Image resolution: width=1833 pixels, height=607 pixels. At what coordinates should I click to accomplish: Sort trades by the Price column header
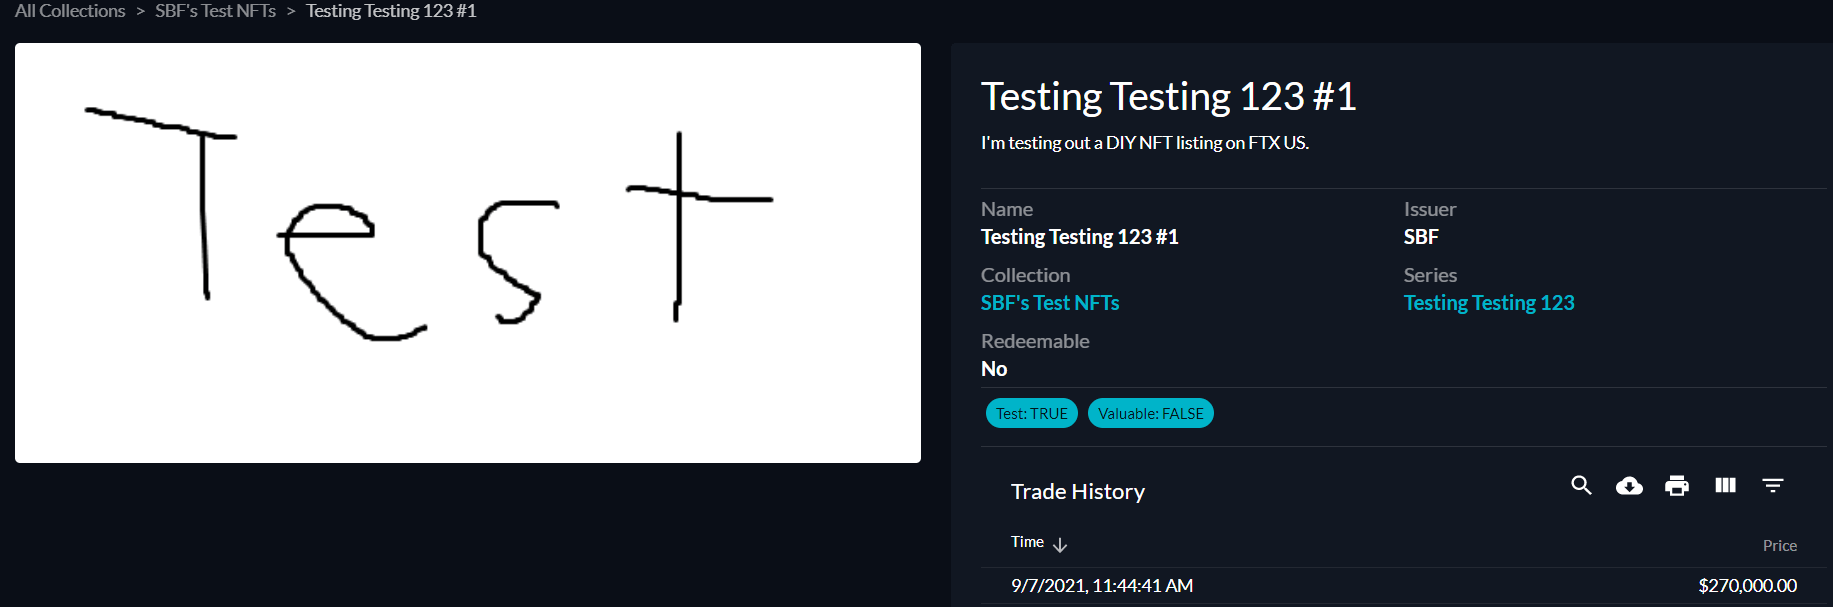pos(1779,545)
